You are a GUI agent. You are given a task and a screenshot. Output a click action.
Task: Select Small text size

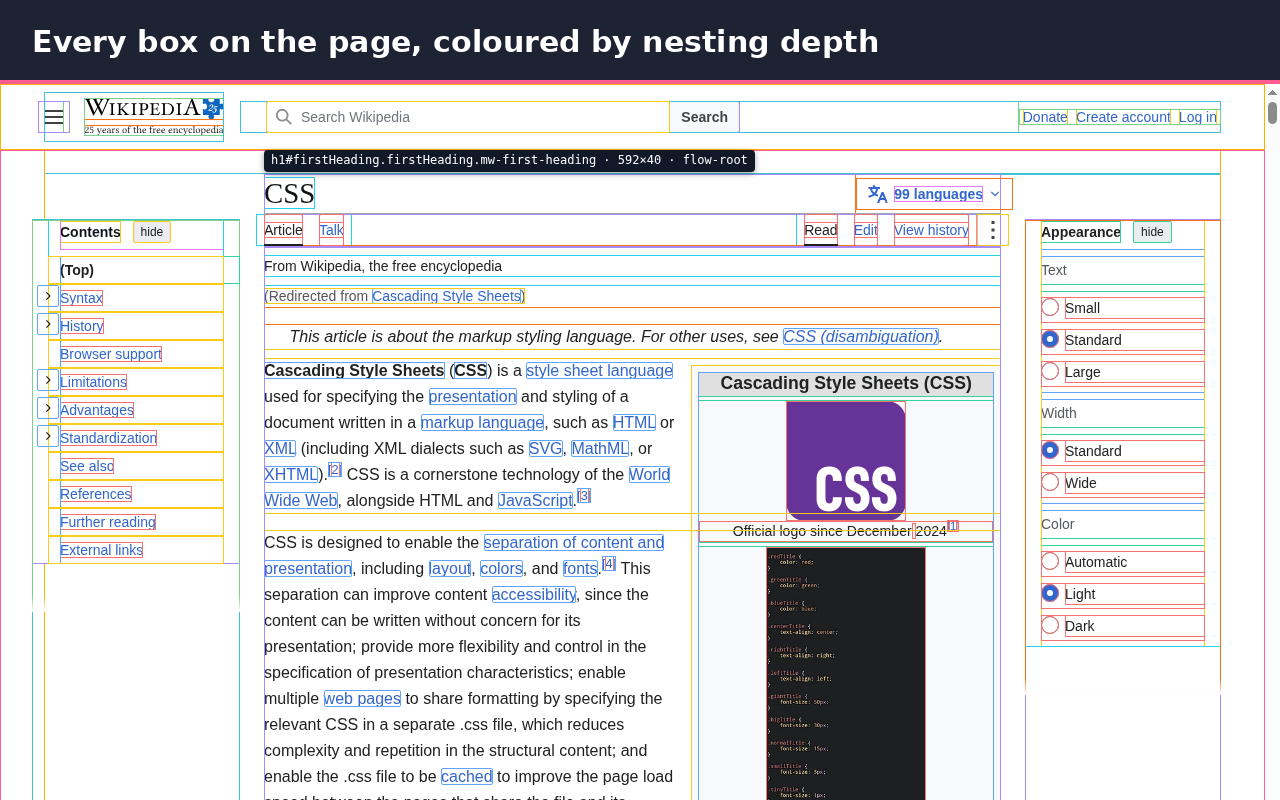pos(1050,307)
